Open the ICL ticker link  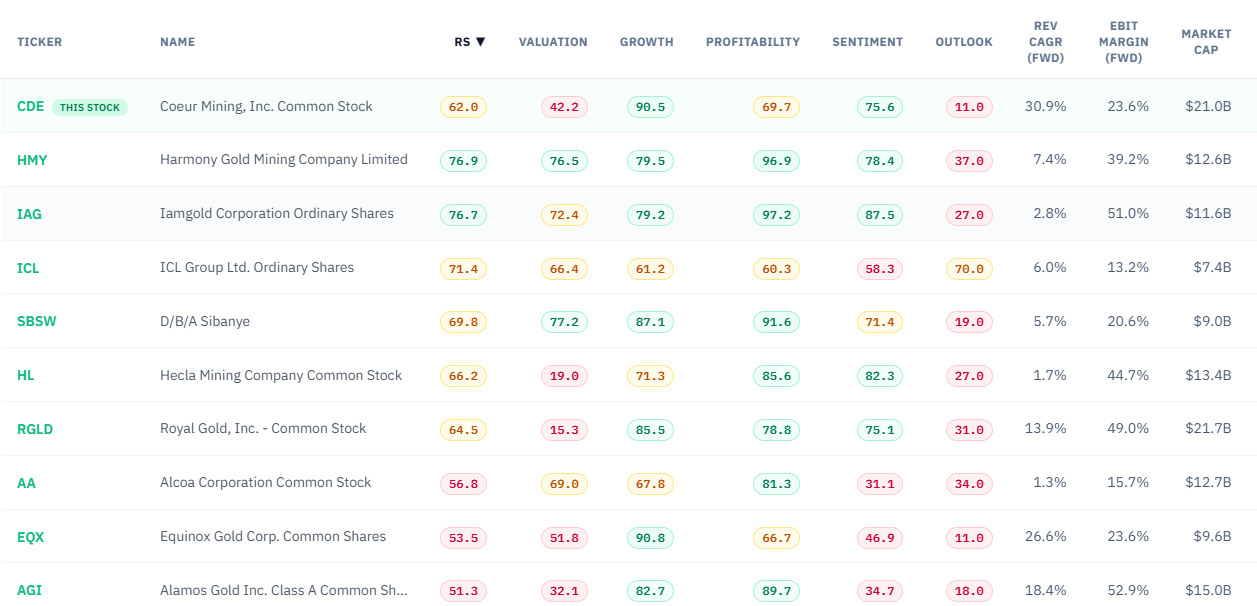[28, 268]
